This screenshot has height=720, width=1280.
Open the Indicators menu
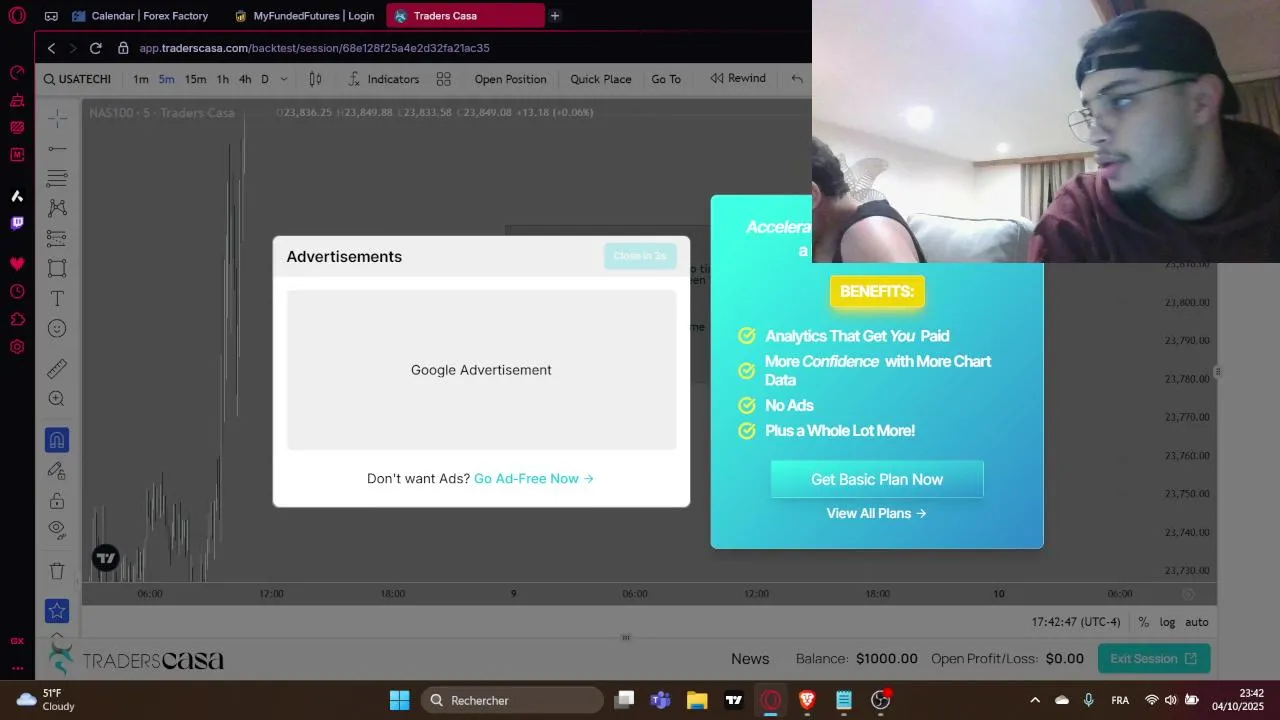pos(384,79)
